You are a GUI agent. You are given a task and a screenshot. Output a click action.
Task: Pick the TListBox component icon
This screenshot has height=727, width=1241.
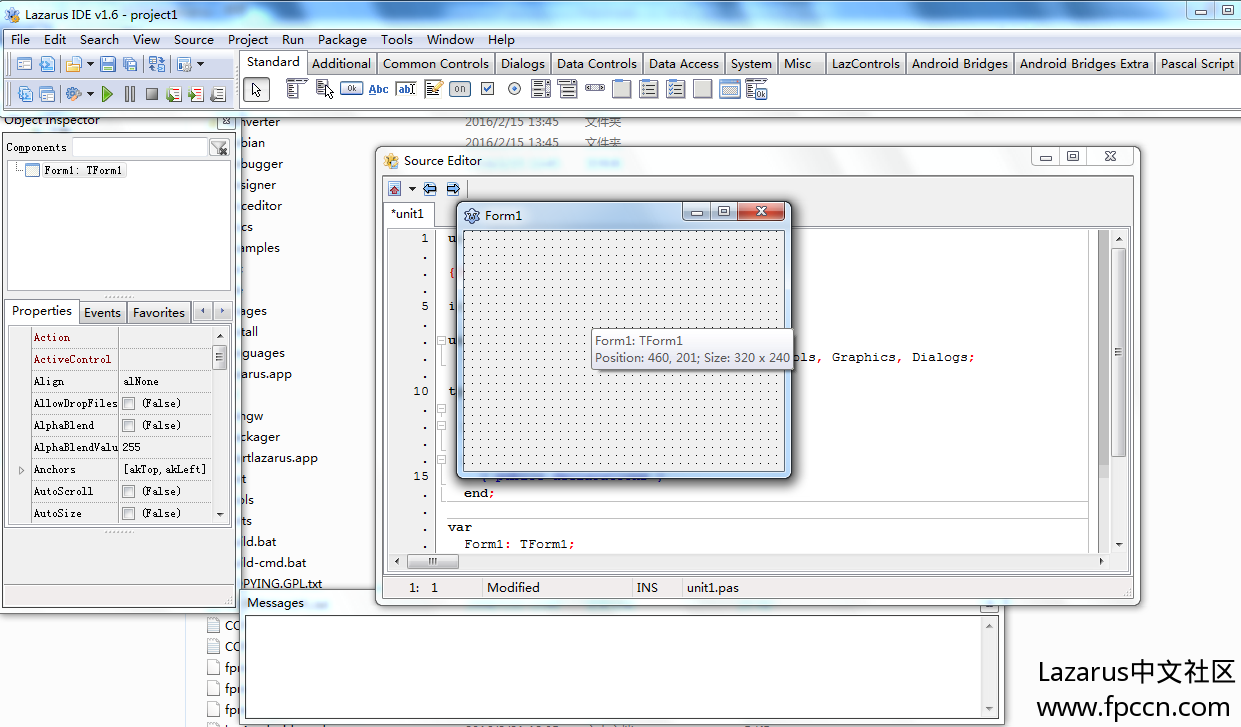point(541,89)
